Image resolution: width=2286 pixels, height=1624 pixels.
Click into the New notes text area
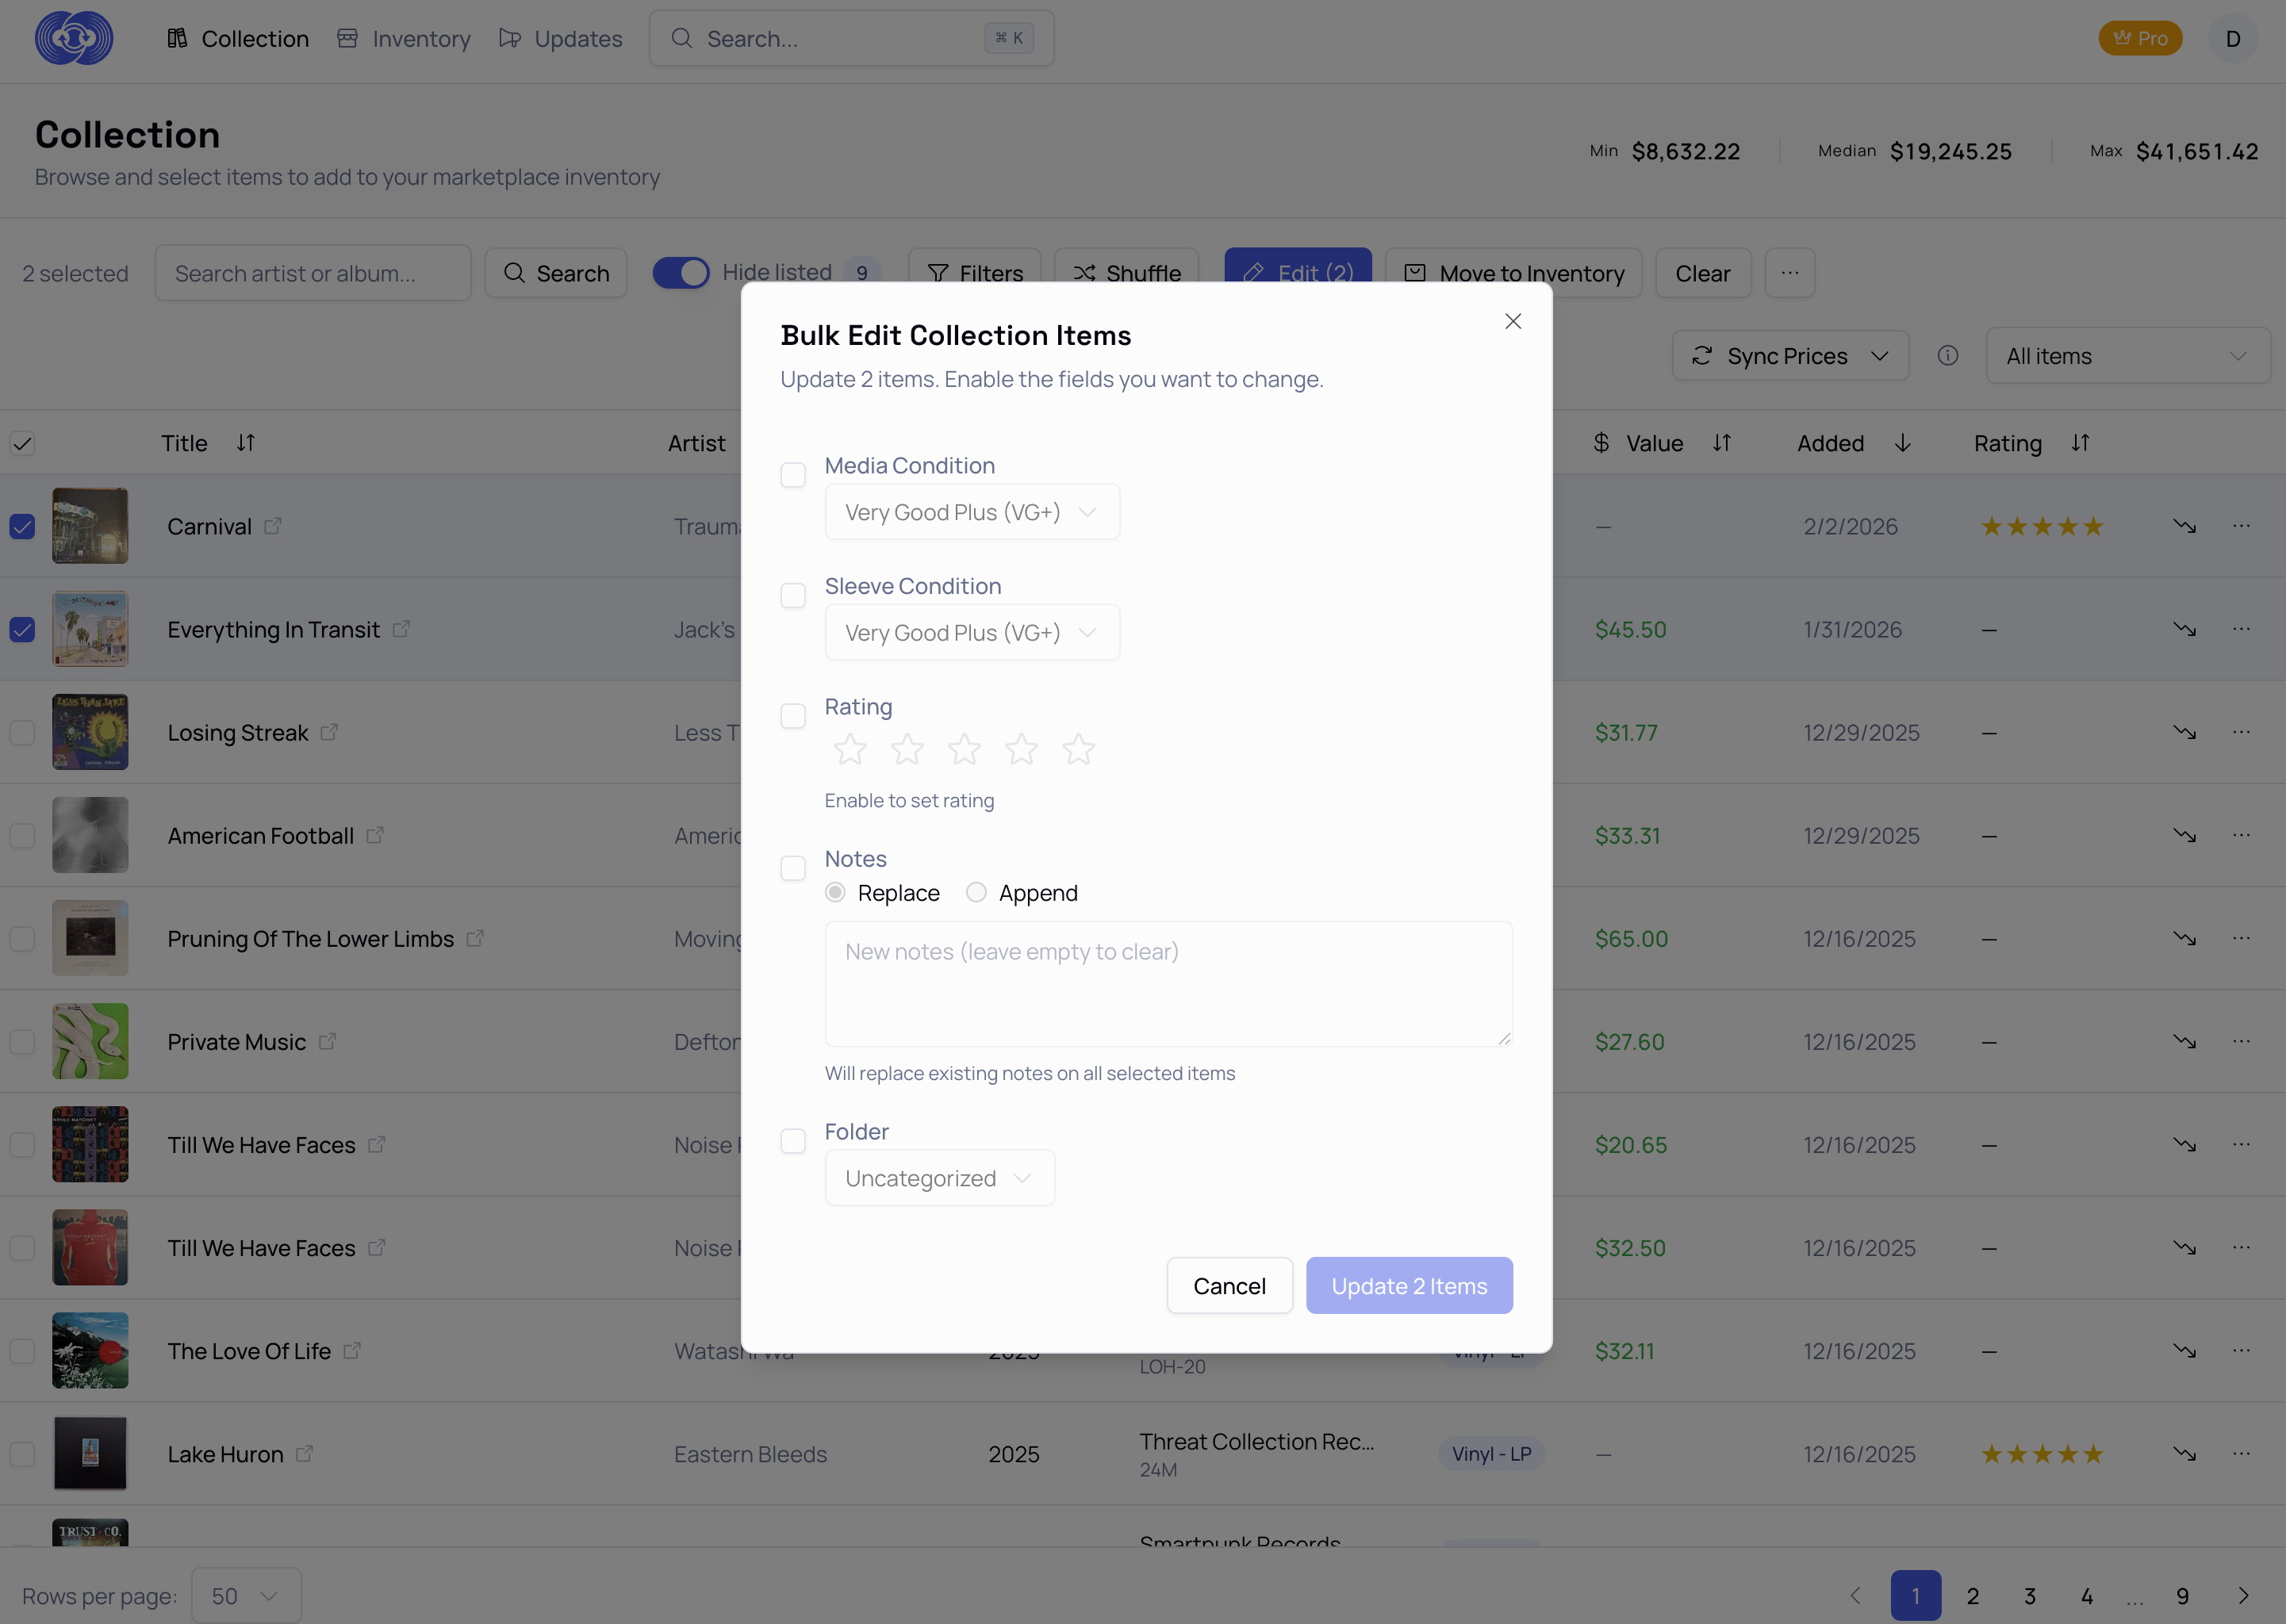tap(1167, 984)
